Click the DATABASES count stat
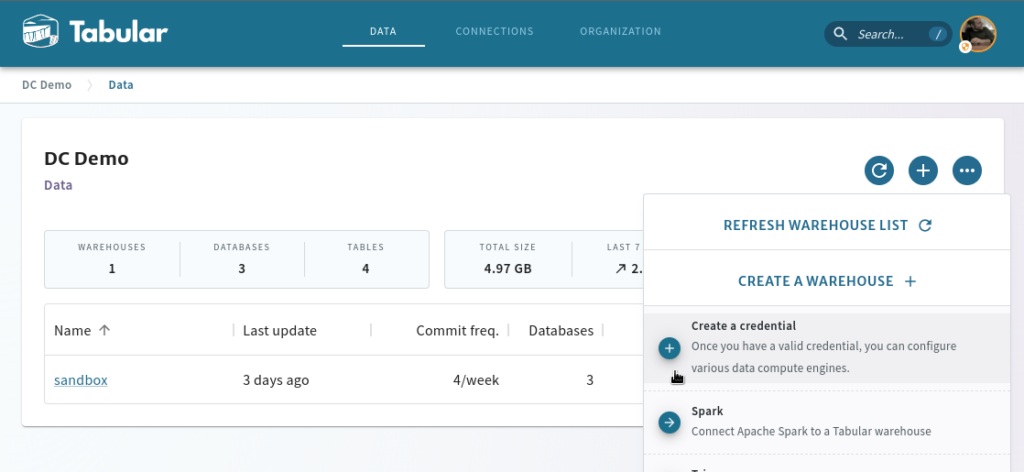The height and width of the screenshot is (472, 1024). tap(242, 259)
